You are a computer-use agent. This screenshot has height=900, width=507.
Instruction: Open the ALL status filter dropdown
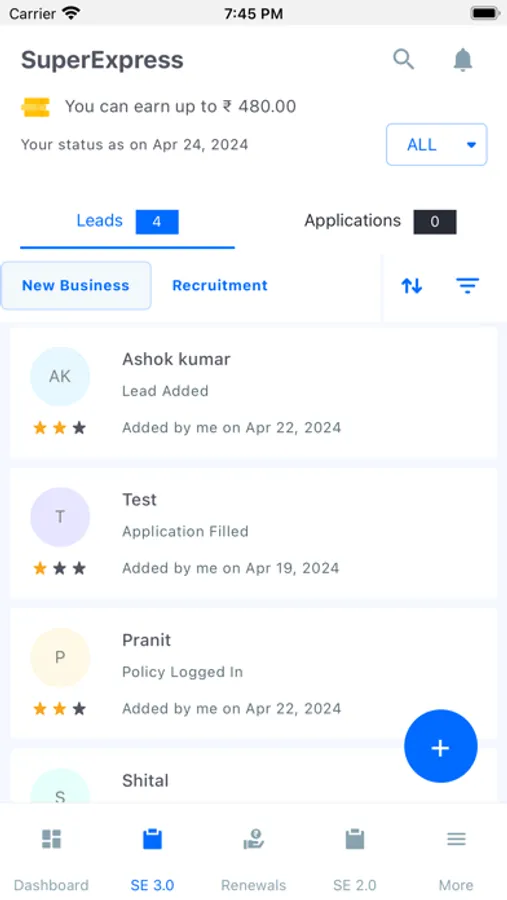pyautogui.click(x=436, y=145)
